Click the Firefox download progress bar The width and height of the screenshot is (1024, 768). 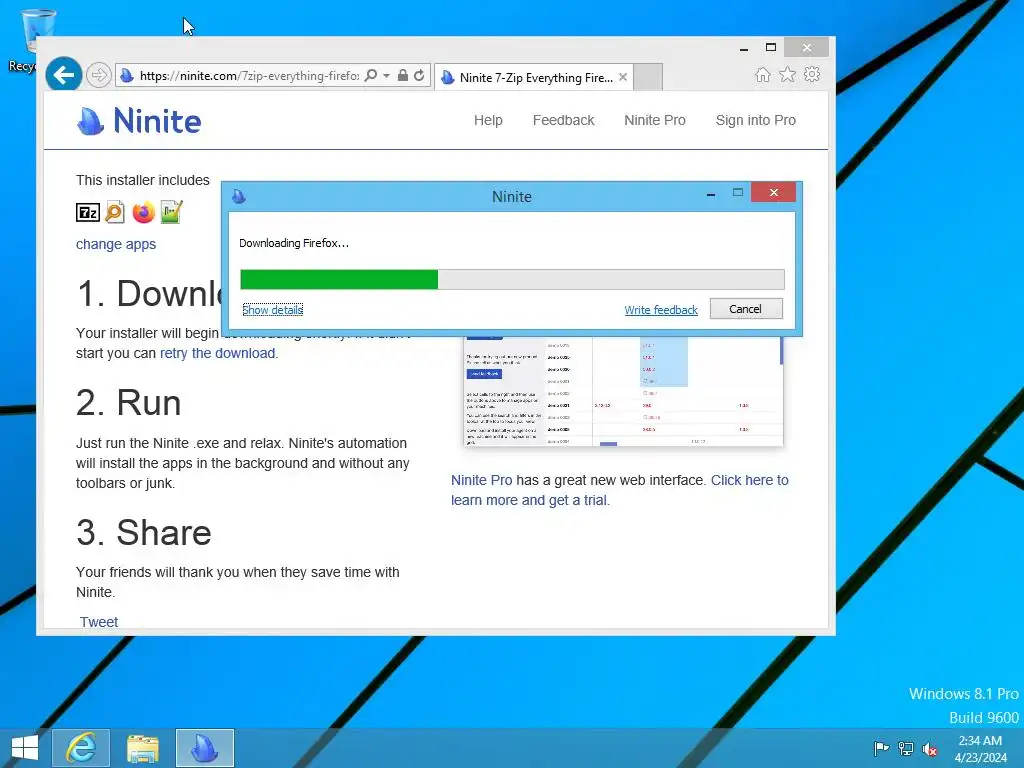coord(512,280)
